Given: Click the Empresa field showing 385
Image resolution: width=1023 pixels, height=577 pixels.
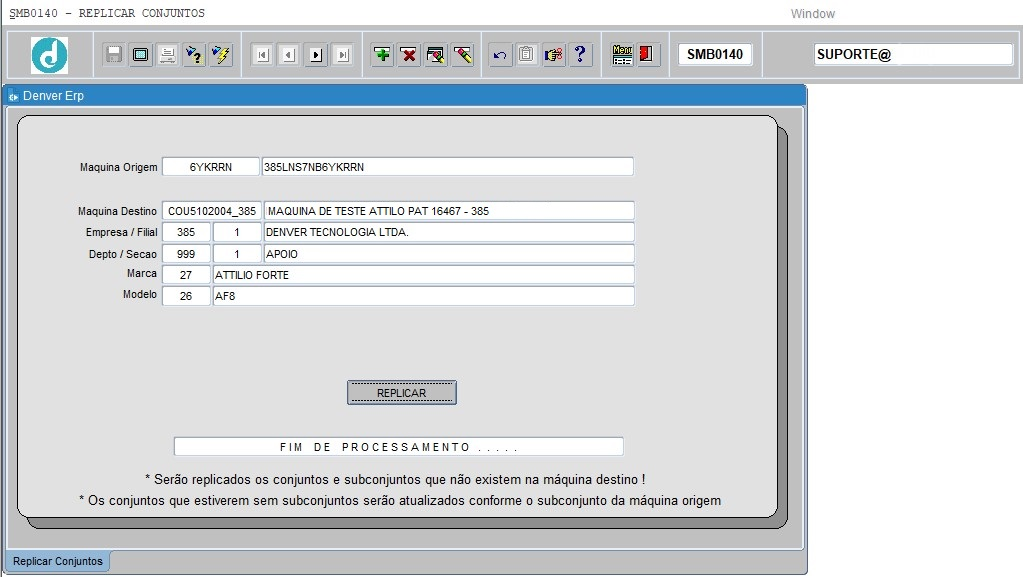Looking at the screenshot, I should pos(186,232).
